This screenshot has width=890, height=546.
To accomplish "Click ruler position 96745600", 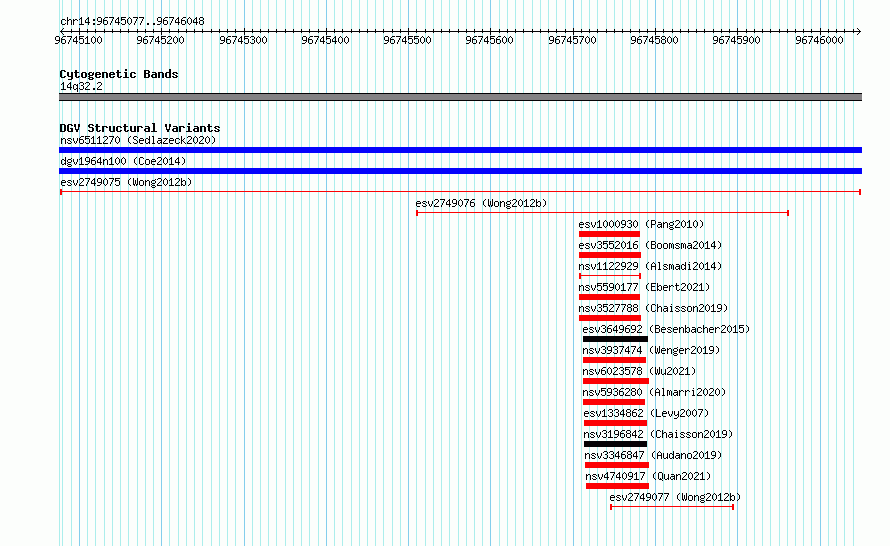I will click(x=489, y=40).
